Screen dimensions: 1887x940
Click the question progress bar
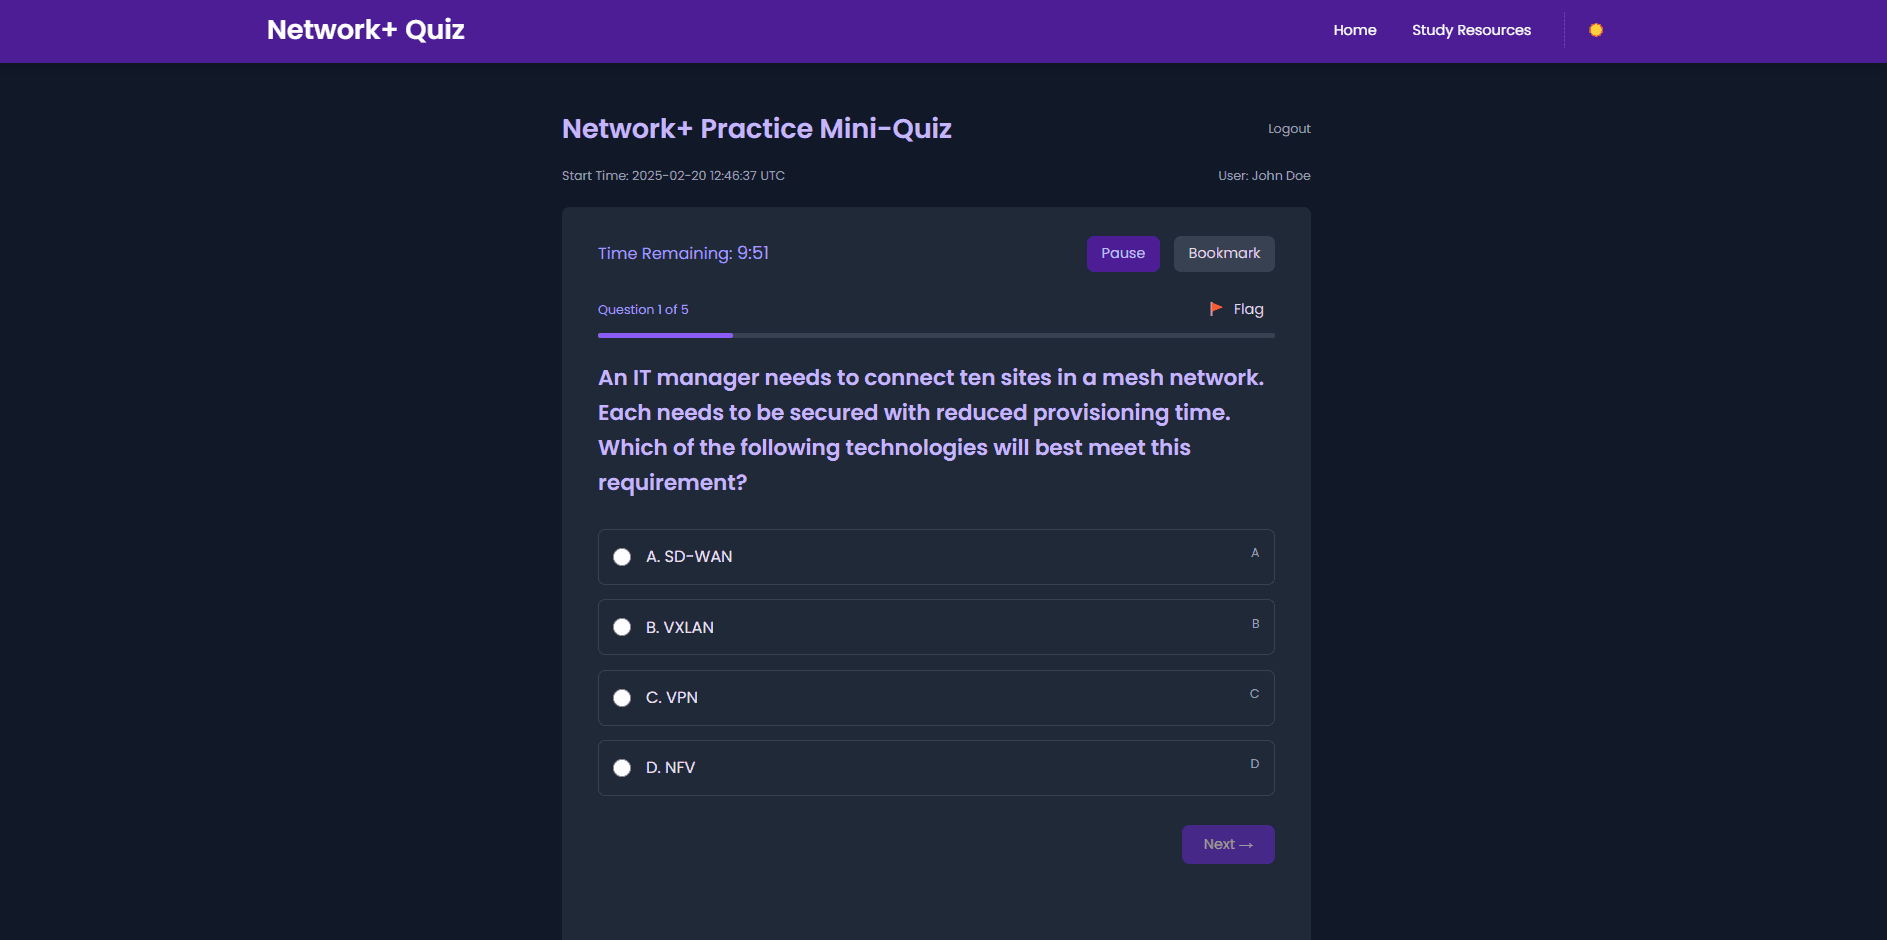(935, 335)
